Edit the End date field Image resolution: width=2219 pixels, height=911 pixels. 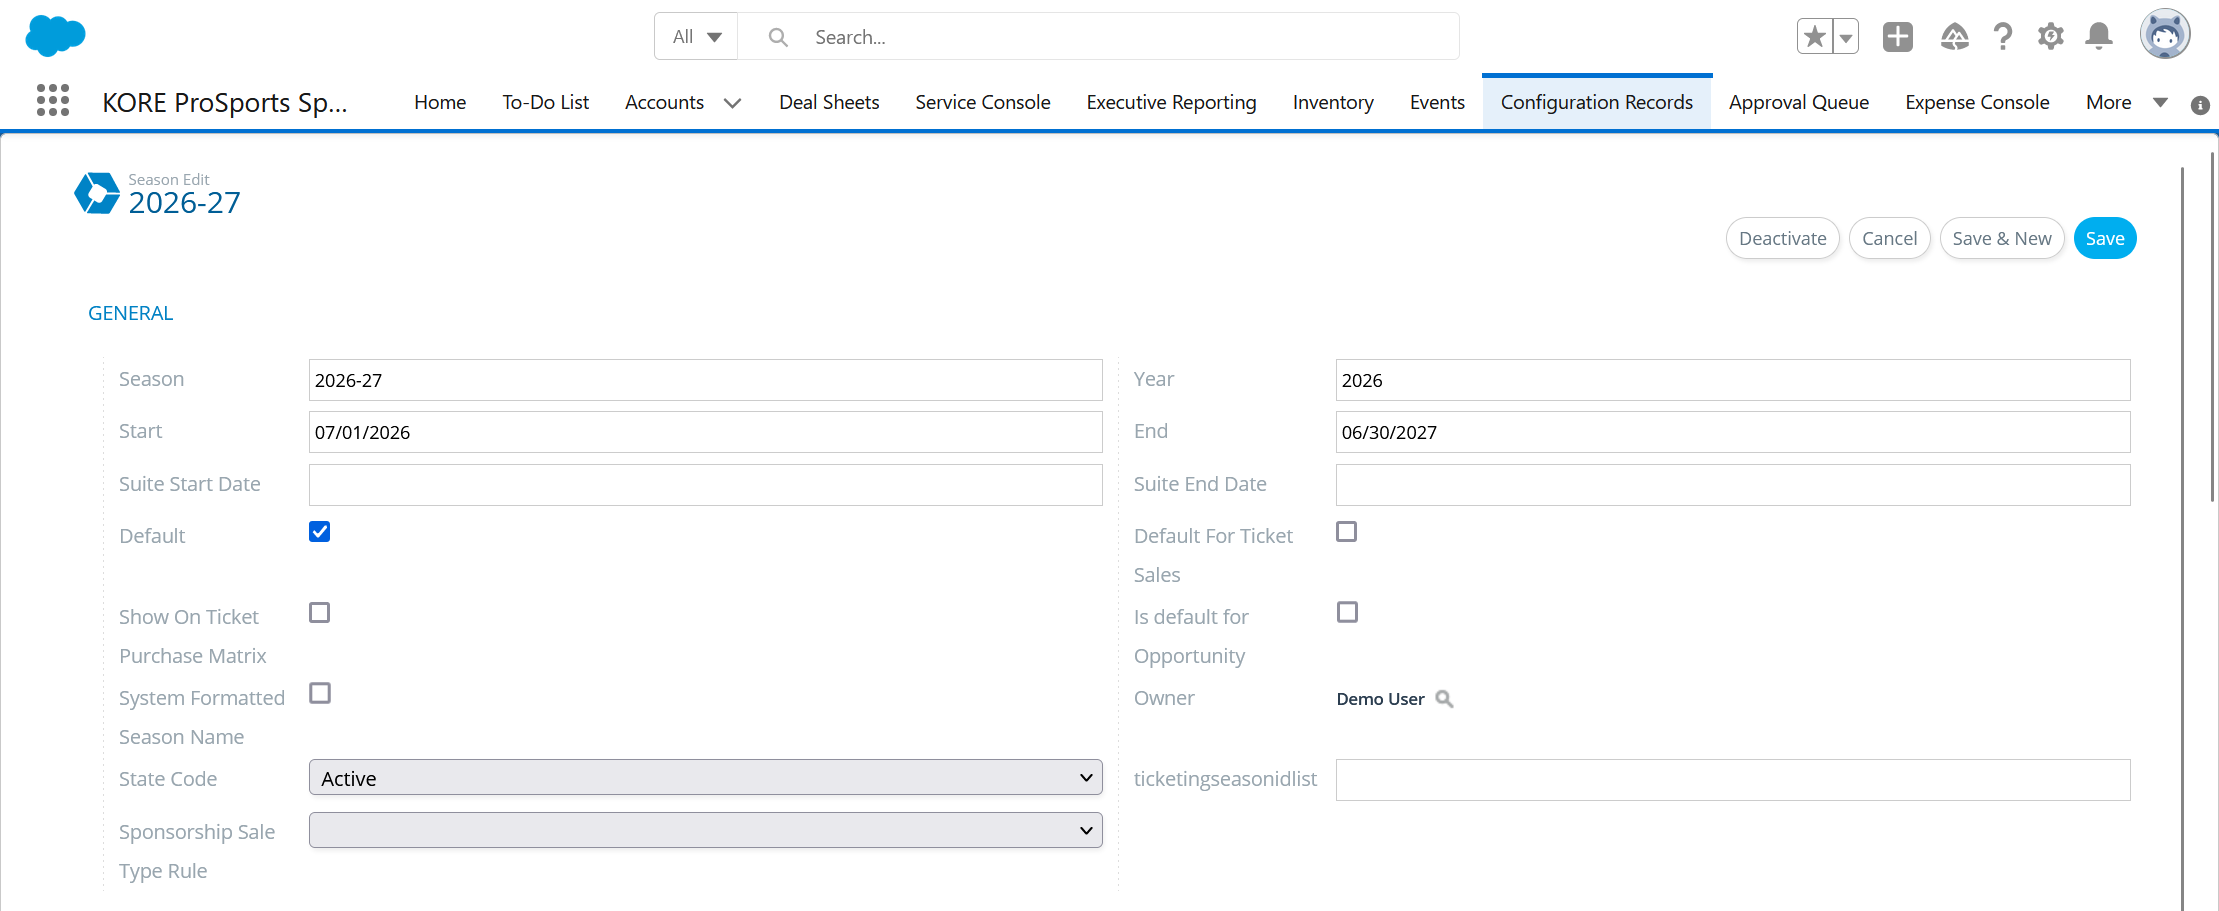(x=1732, y=432)
